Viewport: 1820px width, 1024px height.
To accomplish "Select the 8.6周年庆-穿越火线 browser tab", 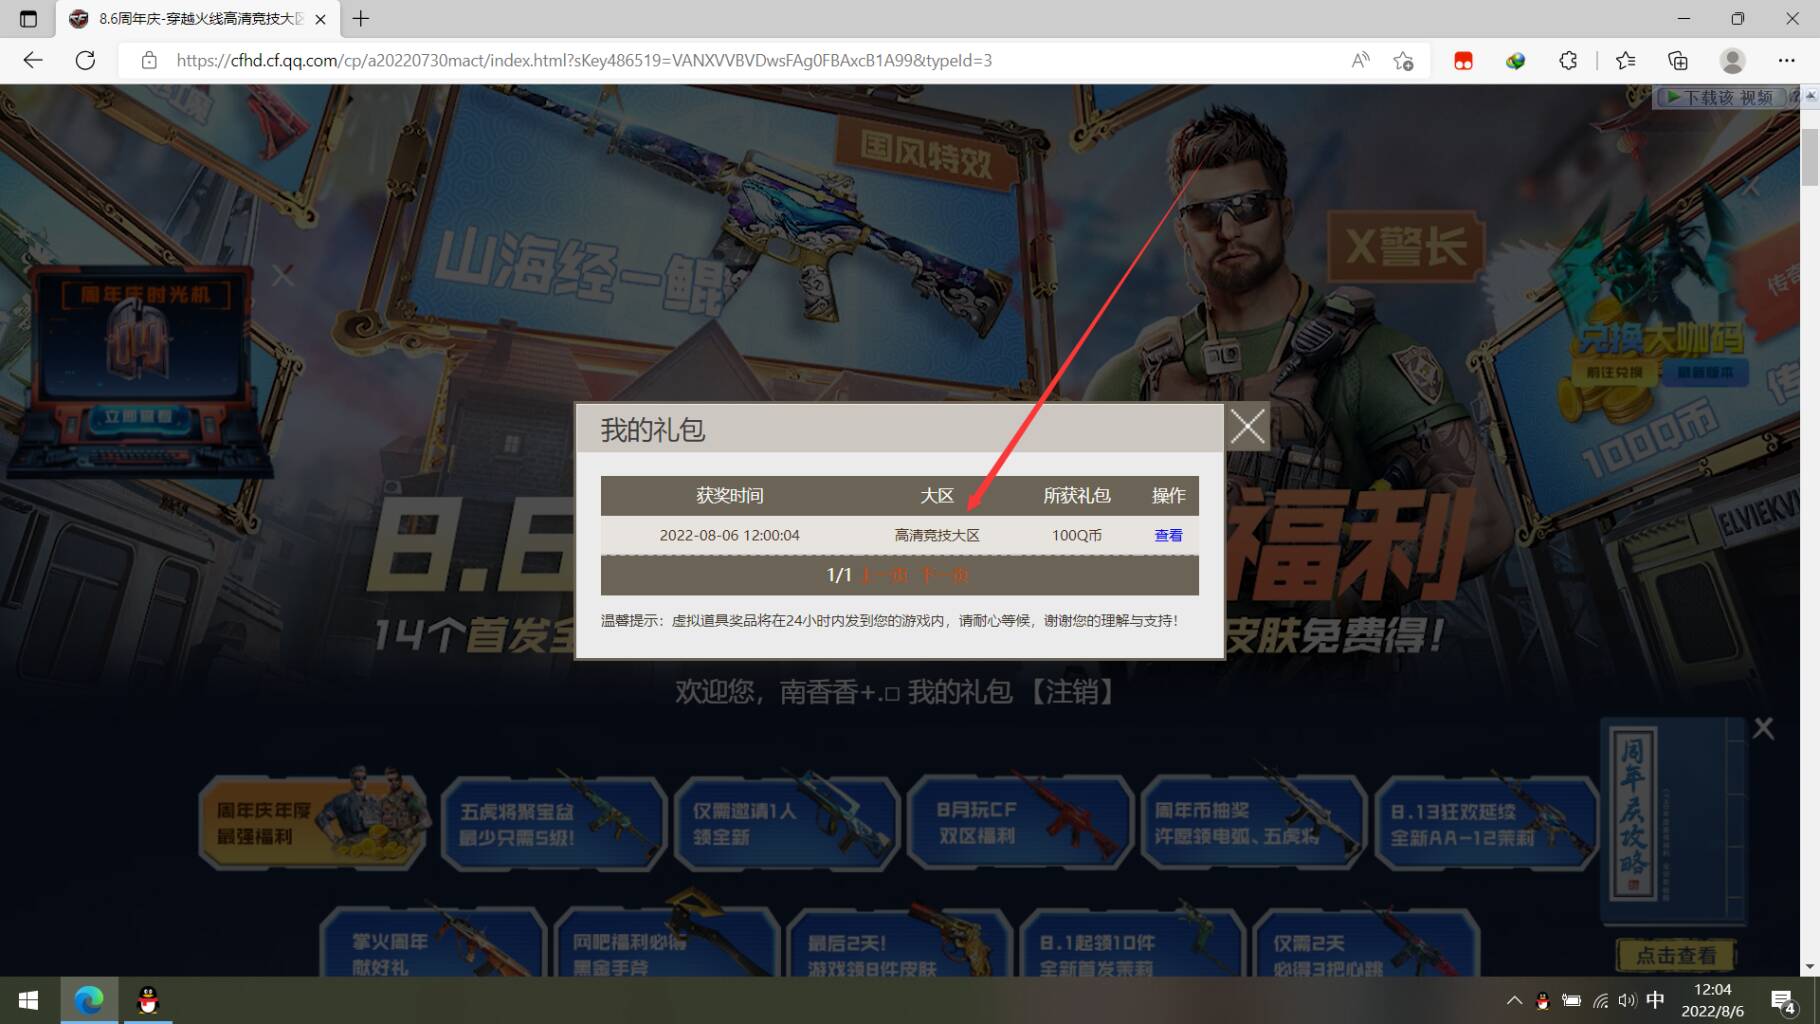I will click(198, 19).
